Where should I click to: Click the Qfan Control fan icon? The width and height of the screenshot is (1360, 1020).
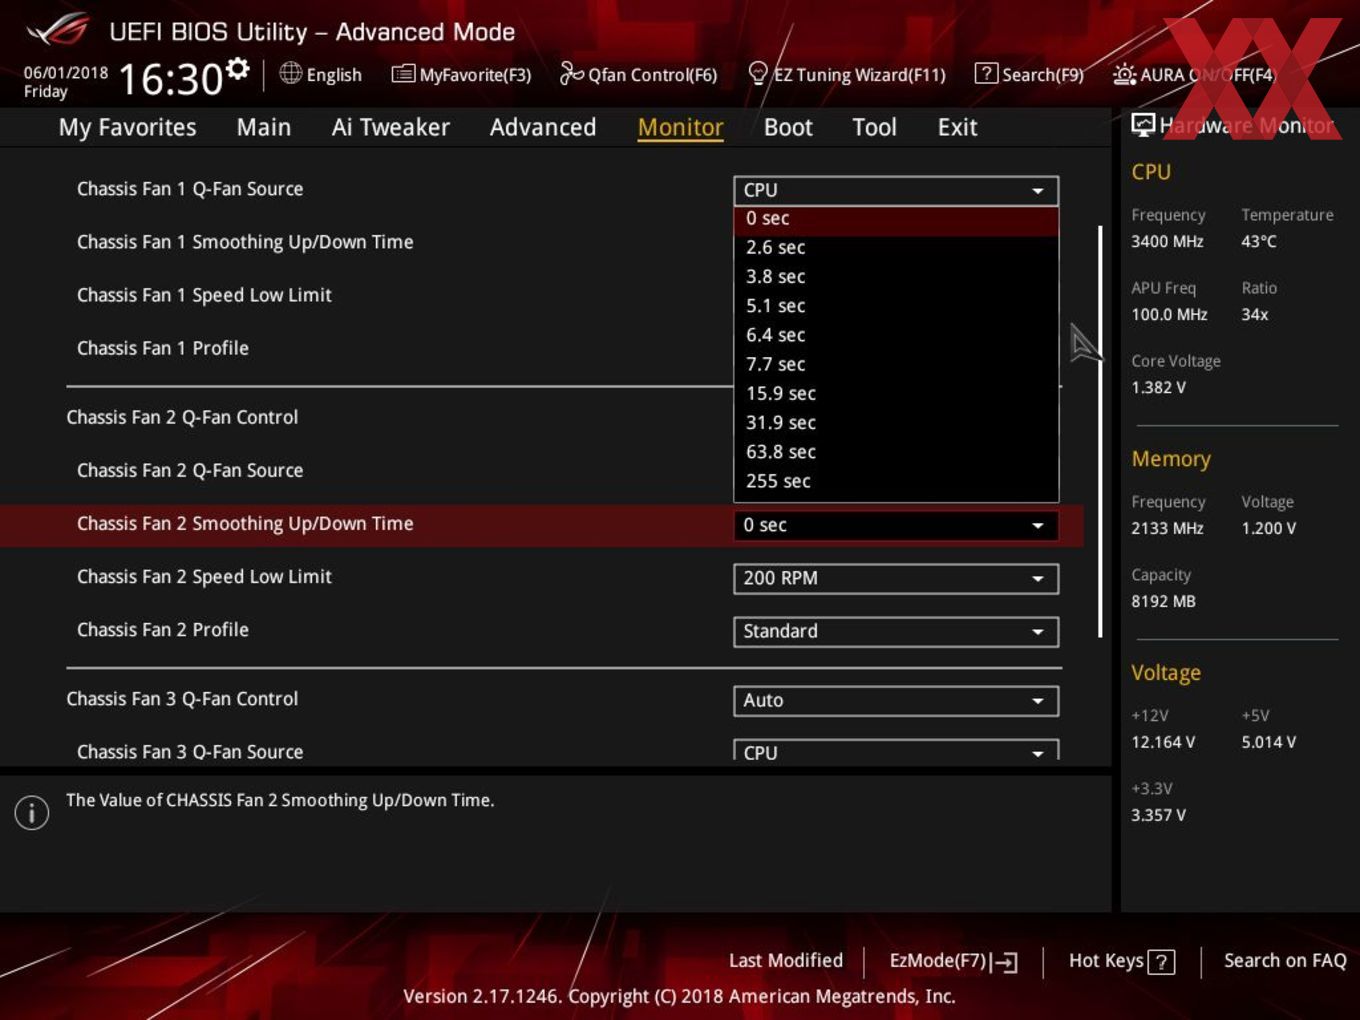571,73
